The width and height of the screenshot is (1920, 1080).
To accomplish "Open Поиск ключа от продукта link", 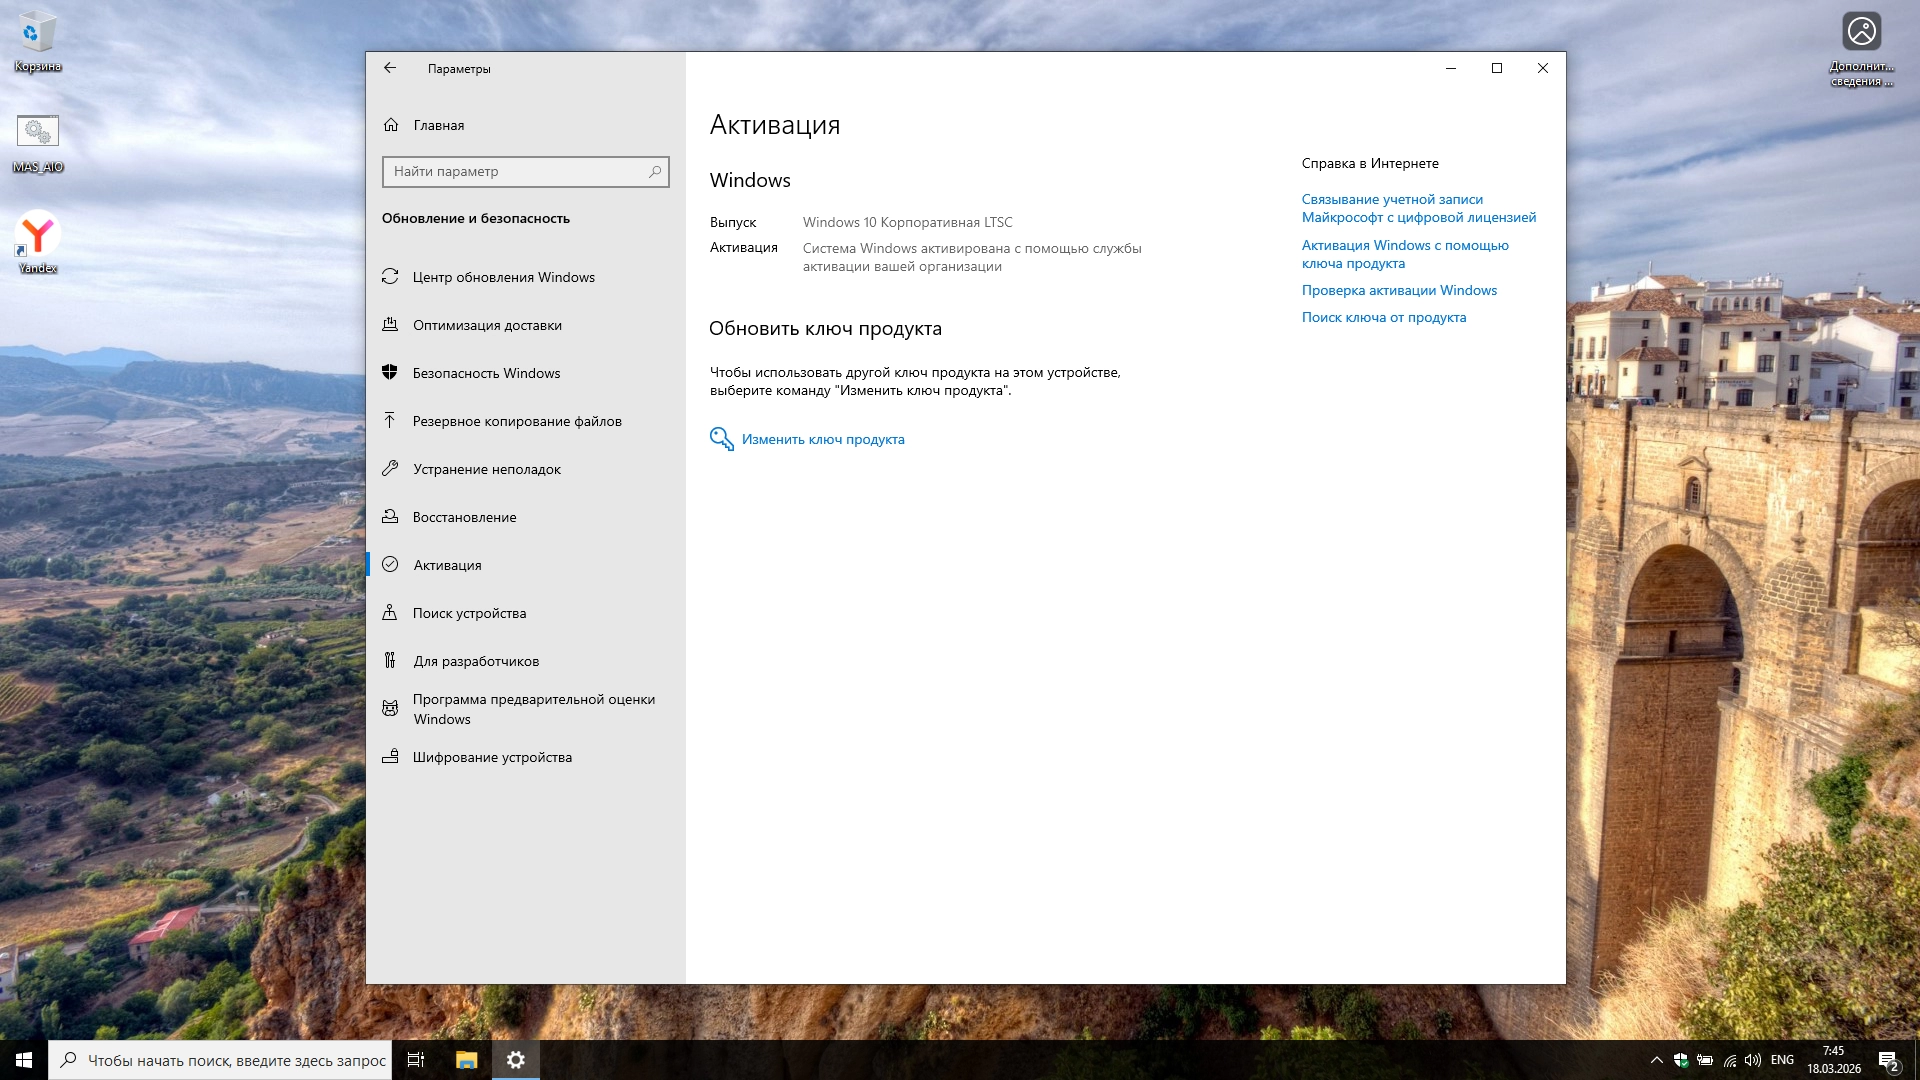I will pyautogui.click(x=1383, y=317).
